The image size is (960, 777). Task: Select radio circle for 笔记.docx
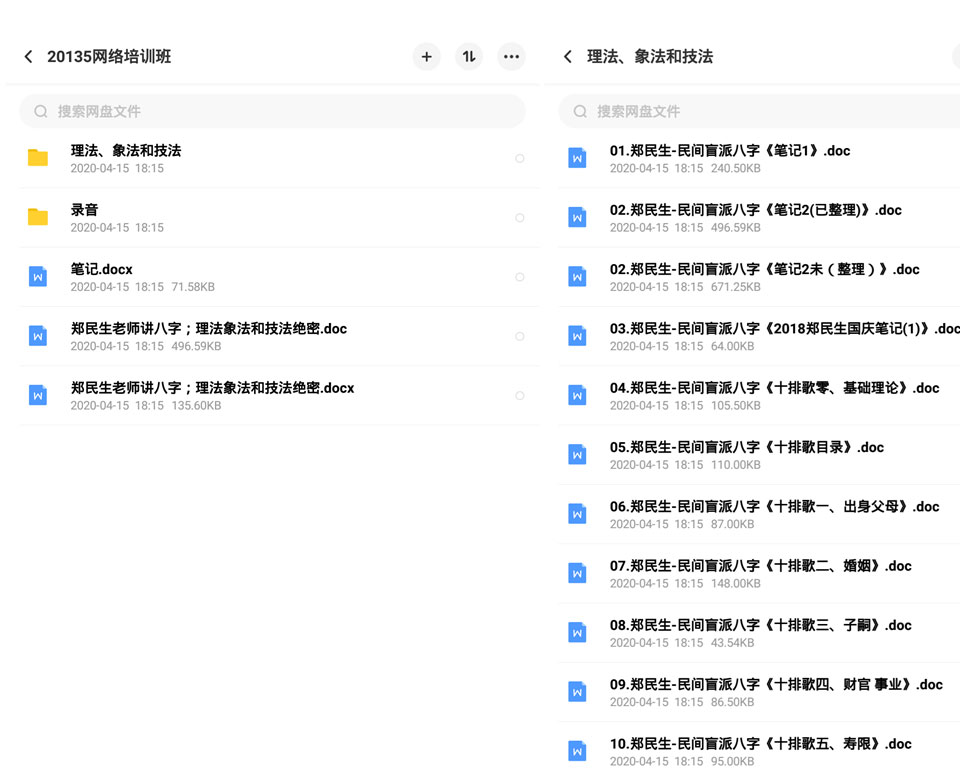[x=519, y=277]
